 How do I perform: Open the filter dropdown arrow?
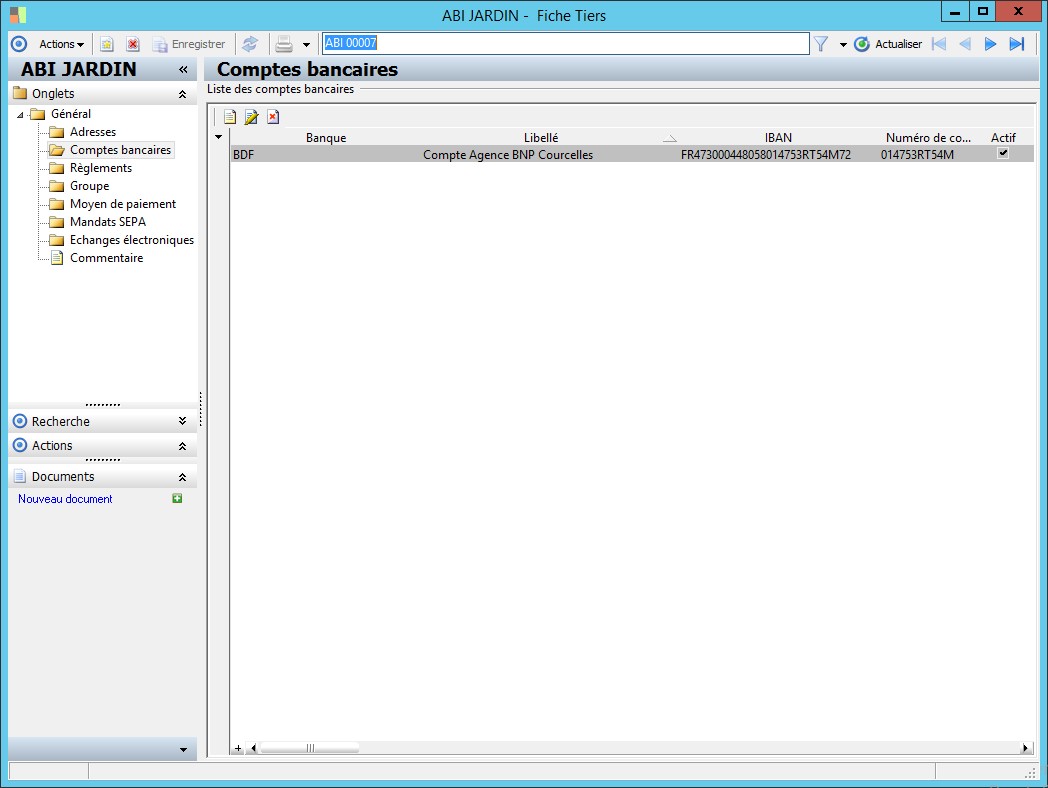pyautogui.click(x=843, y=45)
